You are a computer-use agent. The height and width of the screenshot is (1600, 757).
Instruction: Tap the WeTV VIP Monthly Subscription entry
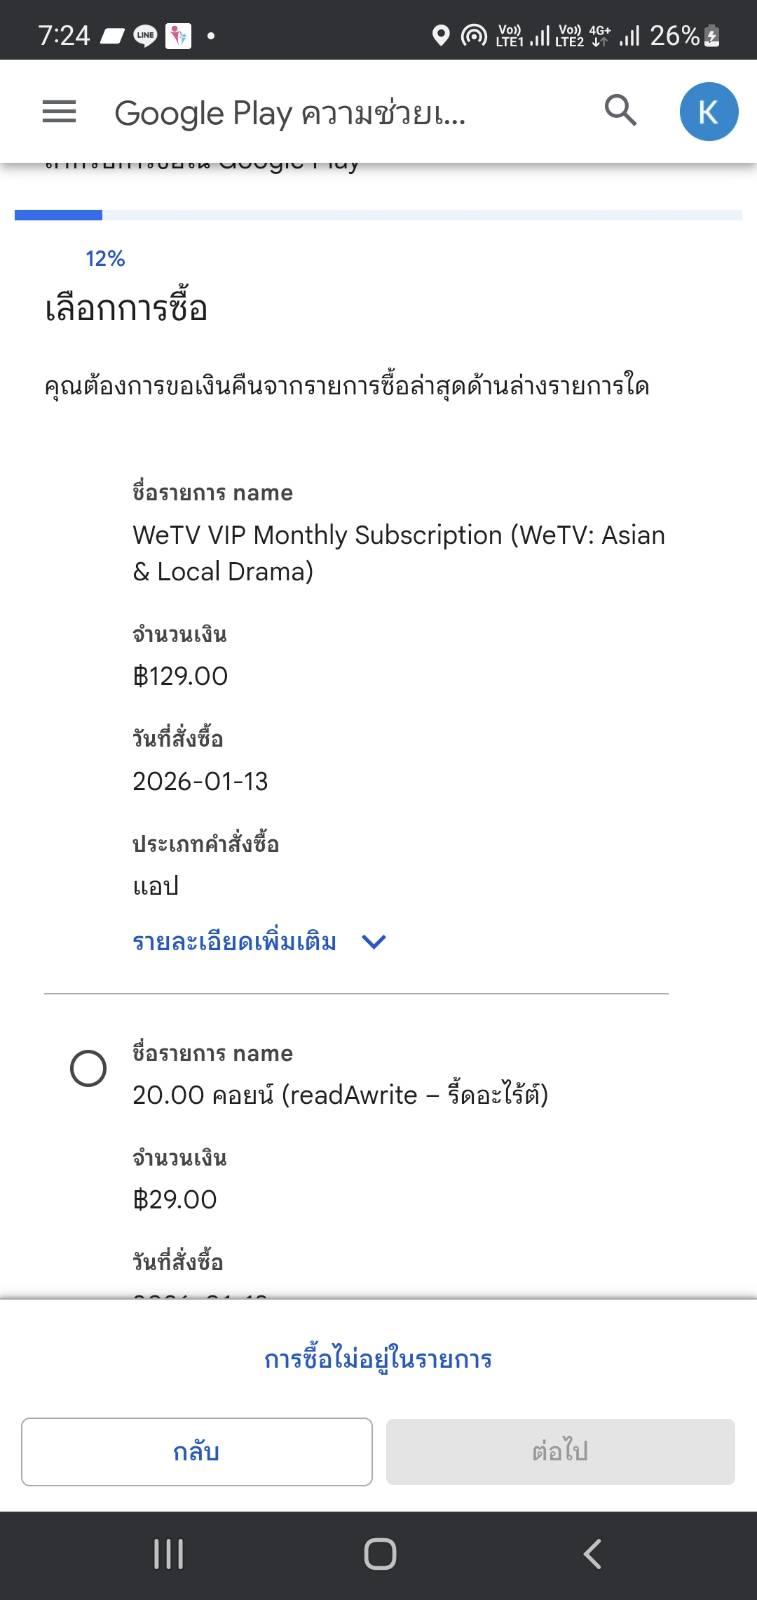pyautogui.click(x=398, y=553)
